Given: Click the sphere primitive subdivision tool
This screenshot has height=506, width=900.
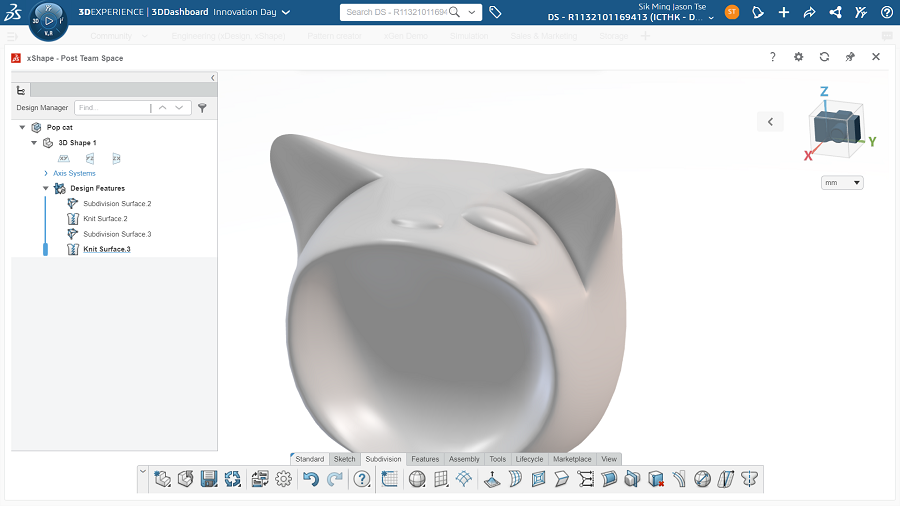Looking at the screenshot, I should pos(417,479).
